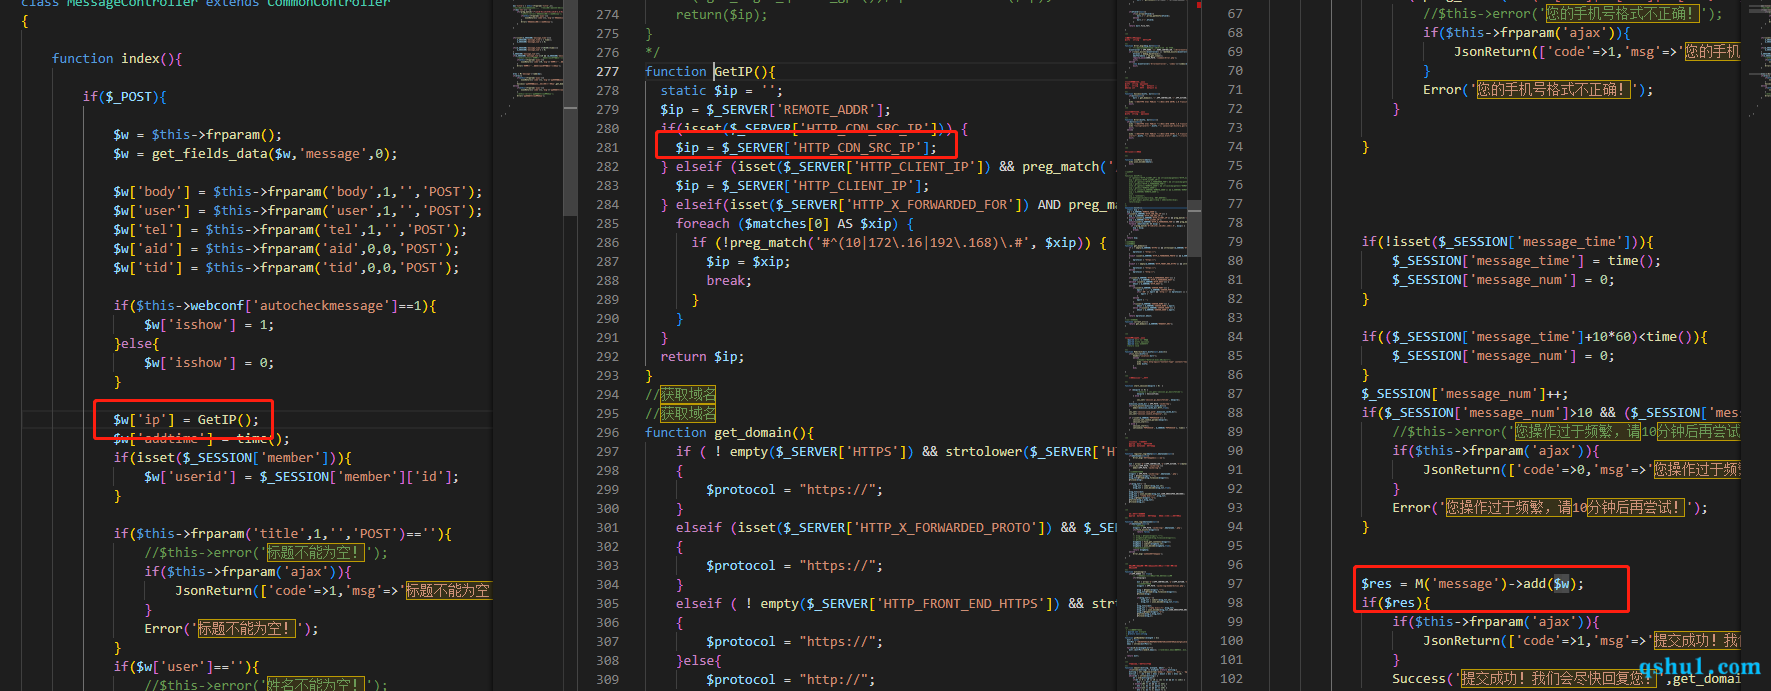Select the $w['body'] assignment line
The image size is (1771, 691).
[x=297, y=191]
